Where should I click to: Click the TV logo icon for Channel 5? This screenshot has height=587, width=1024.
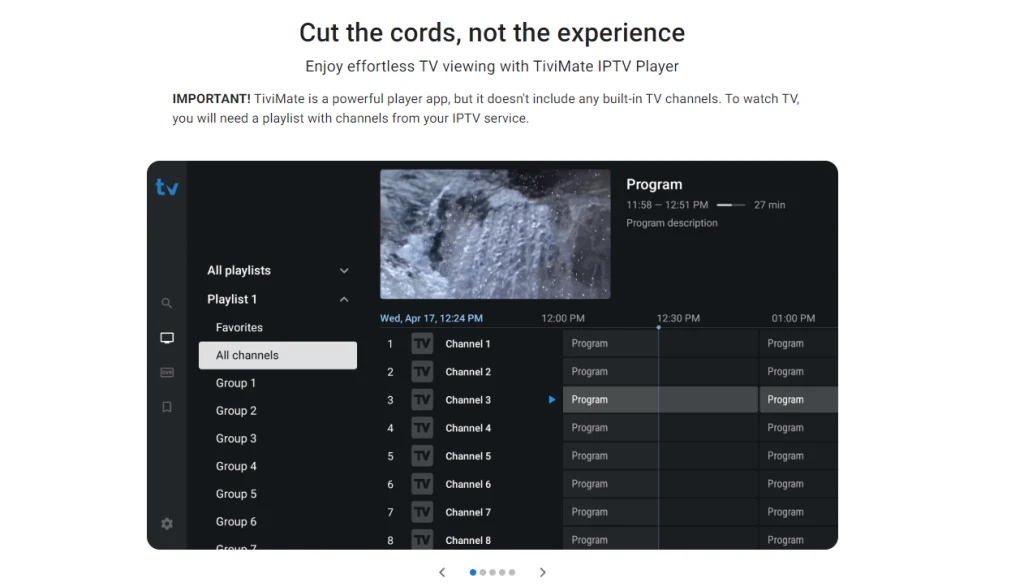422,456
